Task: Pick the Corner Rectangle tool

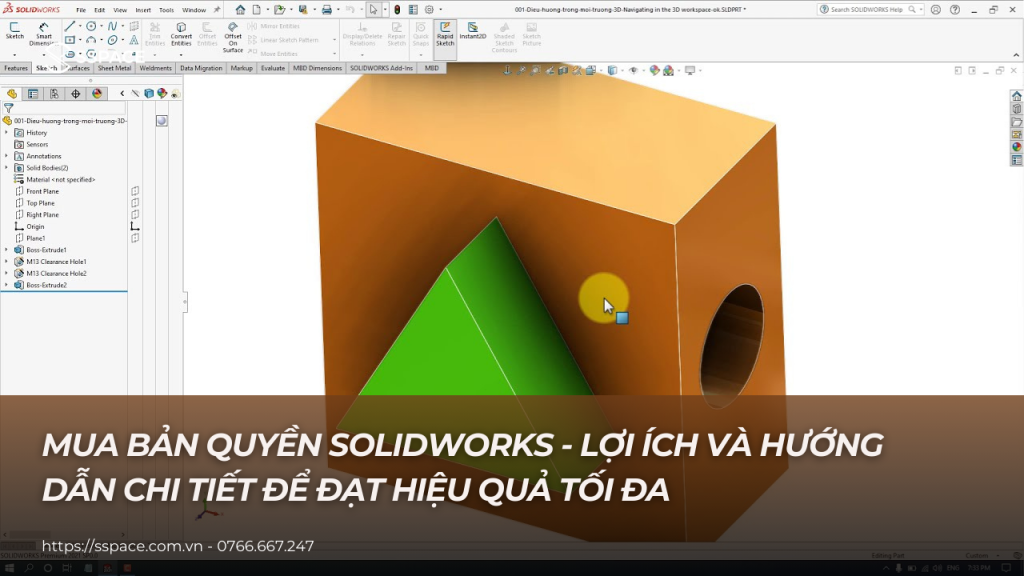Action: (69, 40)
